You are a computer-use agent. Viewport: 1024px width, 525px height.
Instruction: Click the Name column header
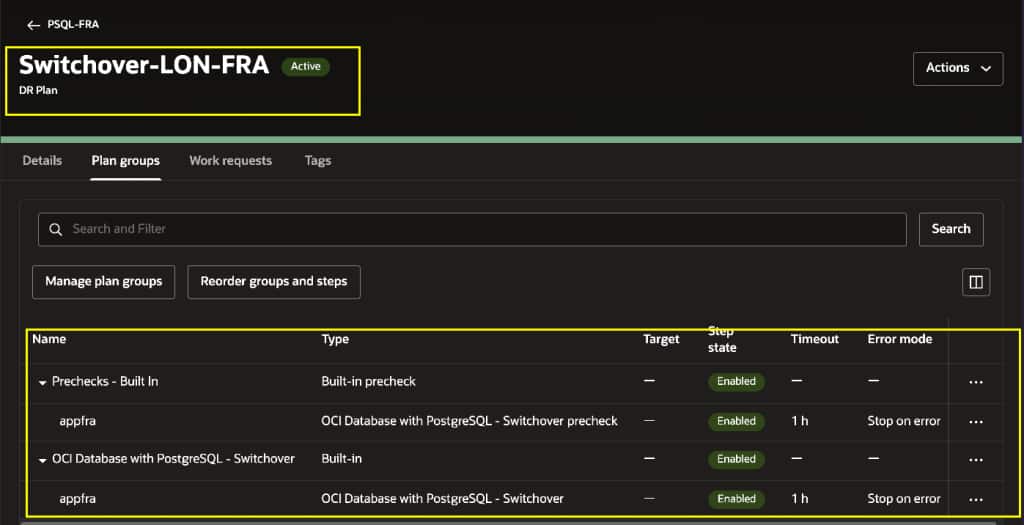[49, 339]
